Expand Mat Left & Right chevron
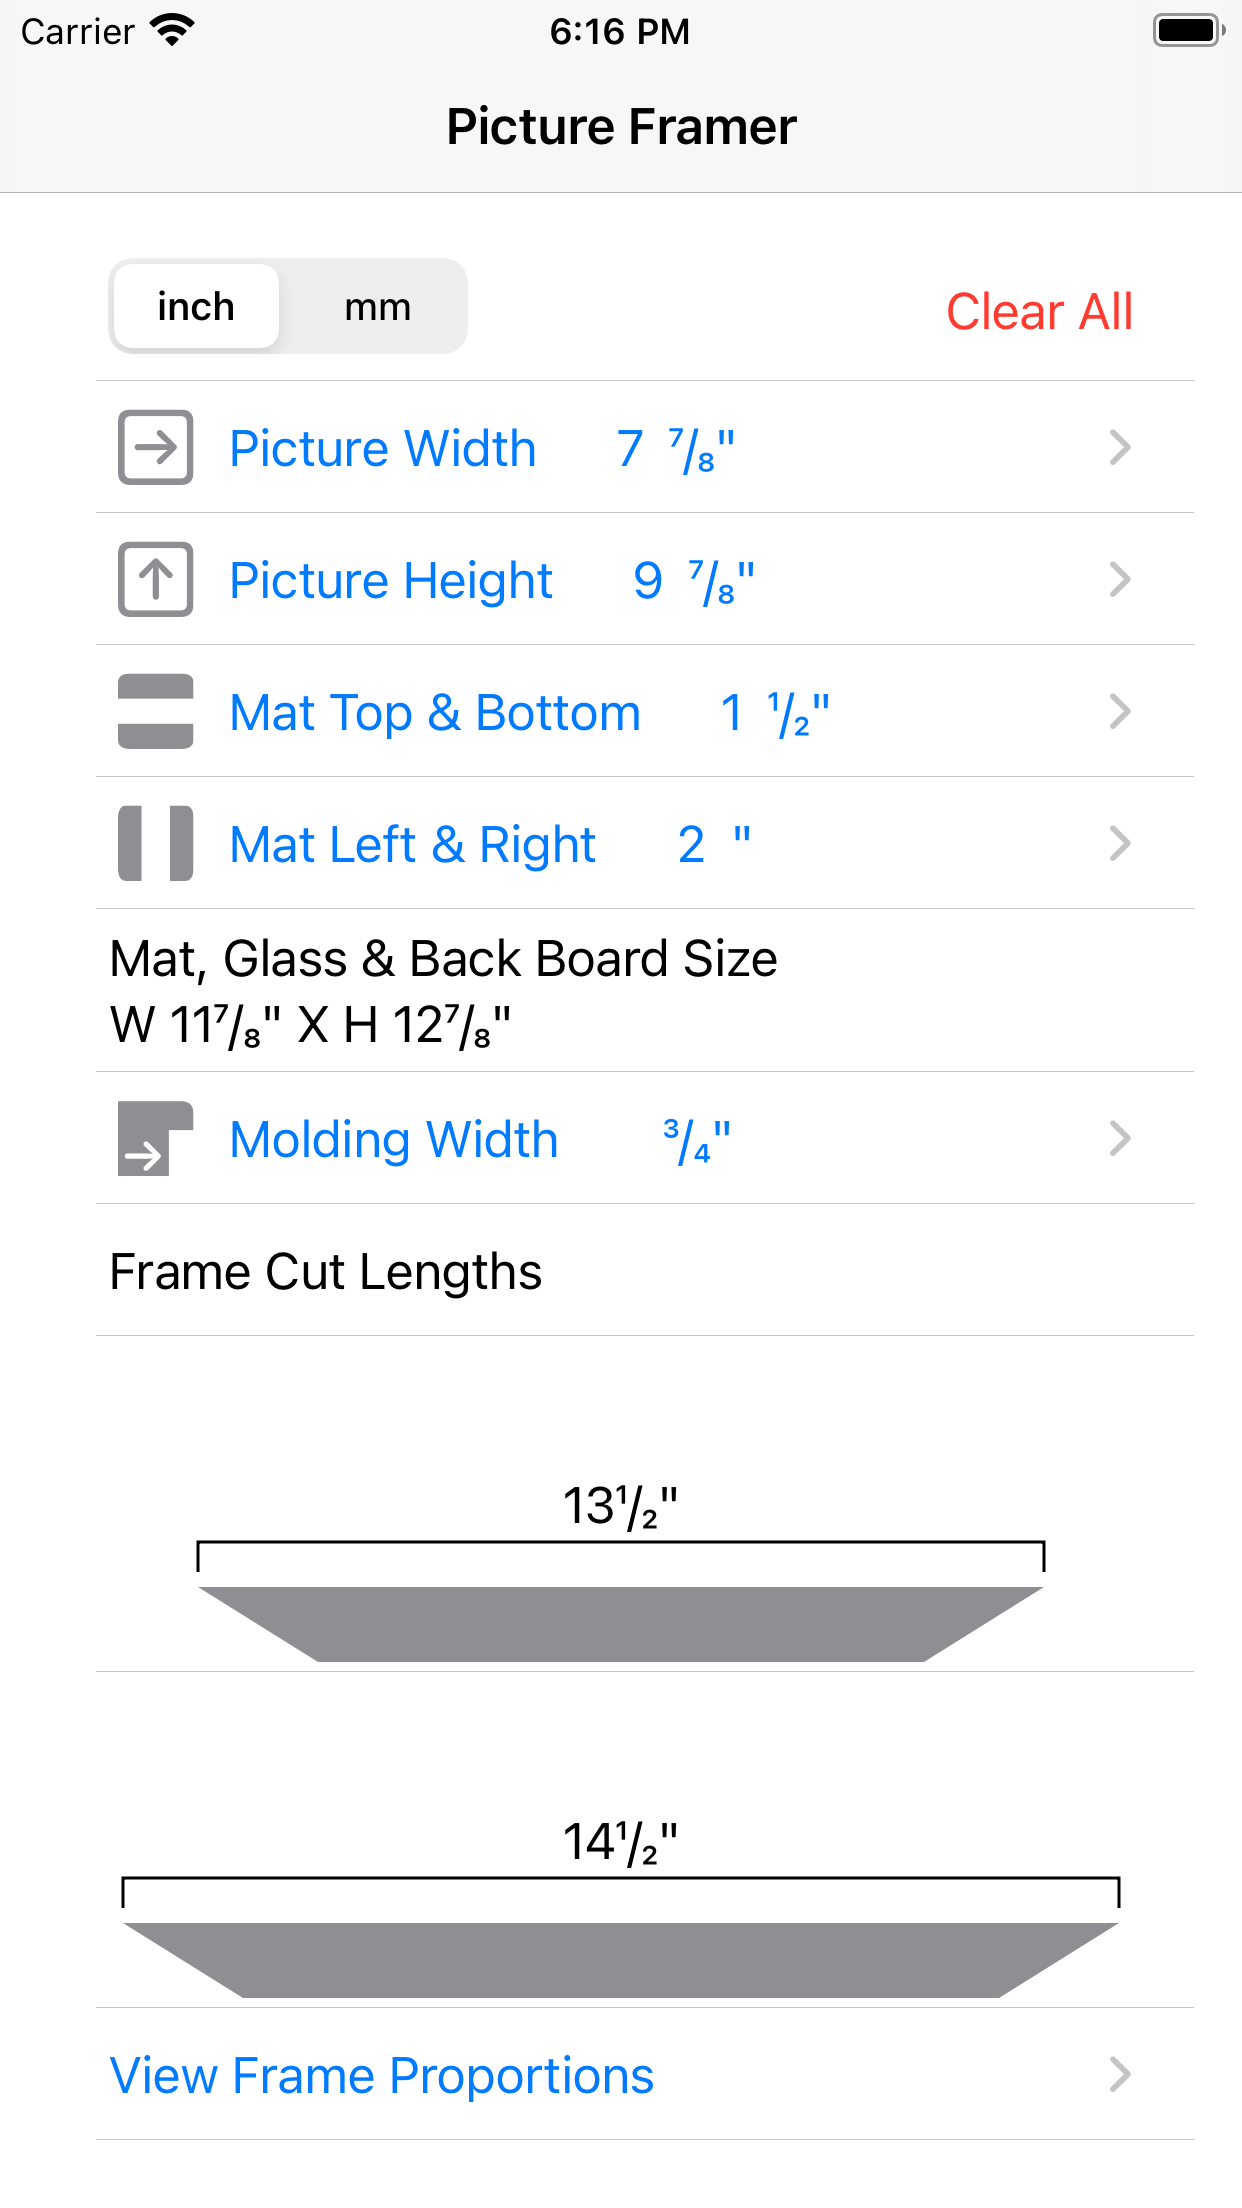 [x=1120, y=843]
